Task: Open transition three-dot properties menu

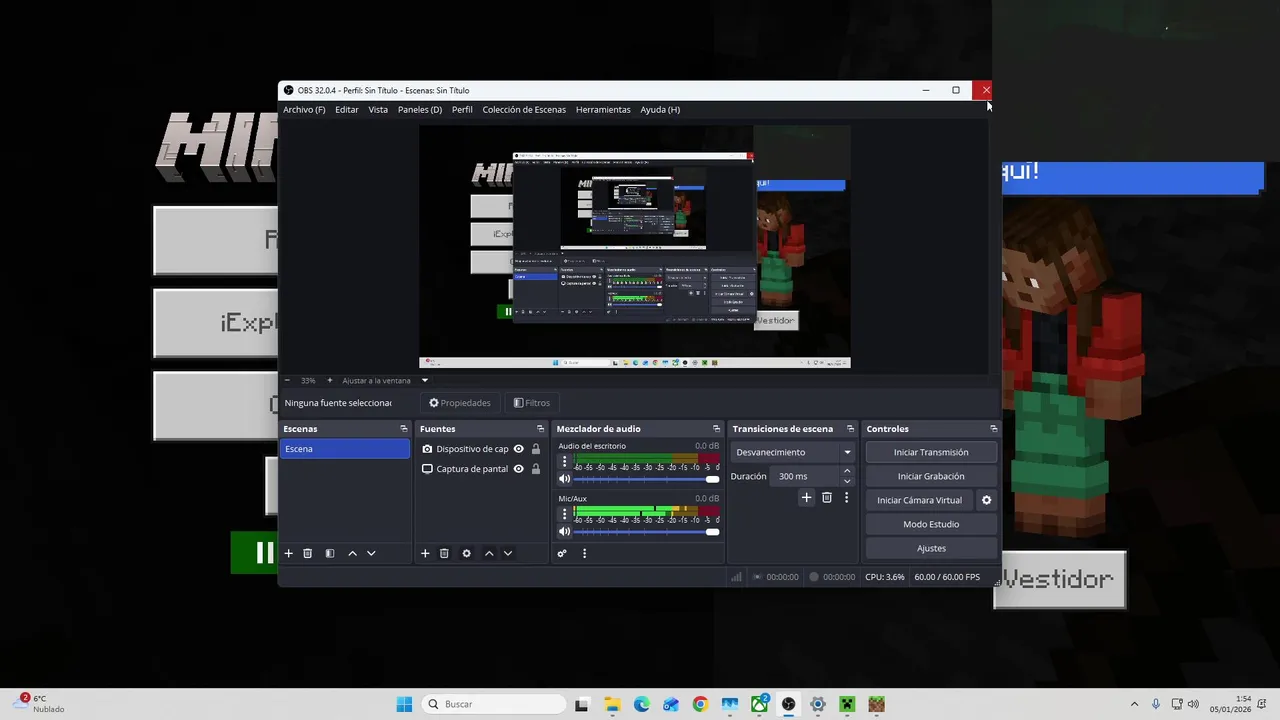Action: [846, 497]
